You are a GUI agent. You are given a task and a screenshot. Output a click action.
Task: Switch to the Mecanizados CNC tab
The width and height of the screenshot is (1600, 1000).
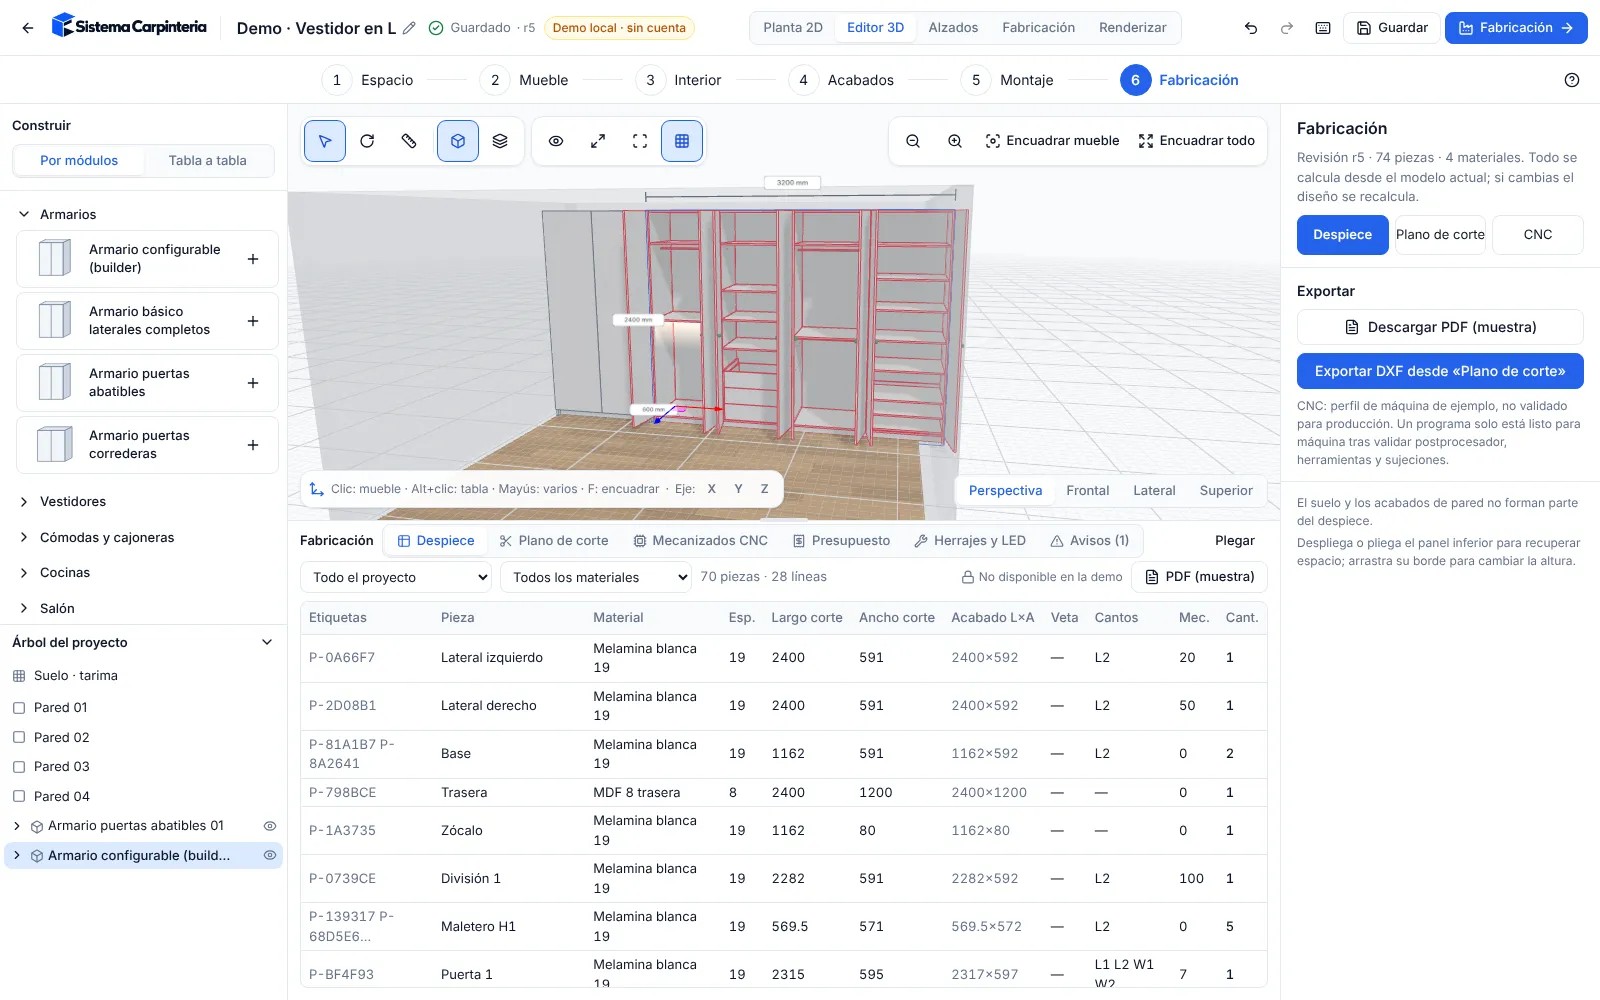coord(701,541)
